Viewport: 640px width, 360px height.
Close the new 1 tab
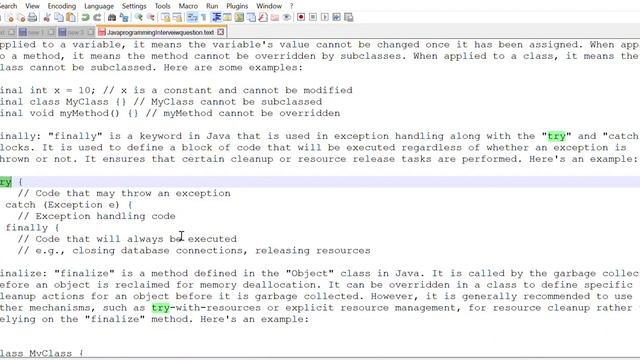[x=51, y=32]
